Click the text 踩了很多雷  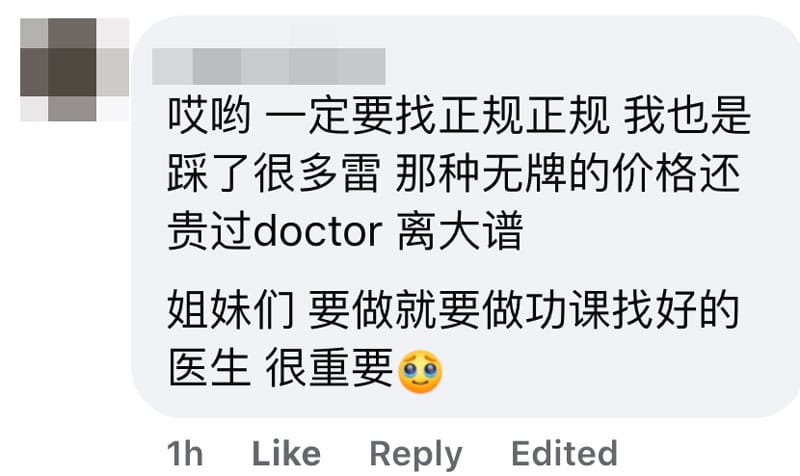pos(274,174)
